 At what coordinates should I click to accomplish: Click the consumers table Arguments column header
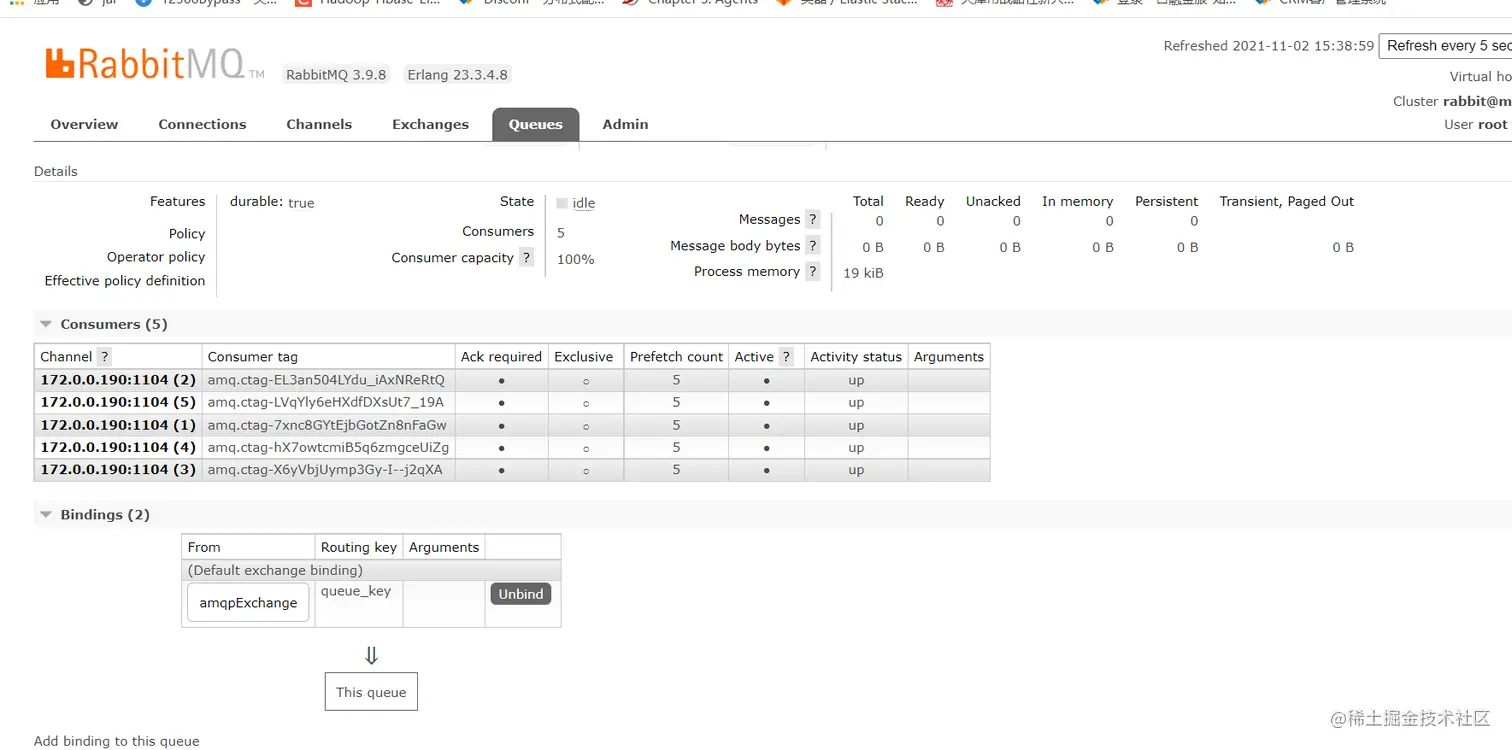point(949,357)
